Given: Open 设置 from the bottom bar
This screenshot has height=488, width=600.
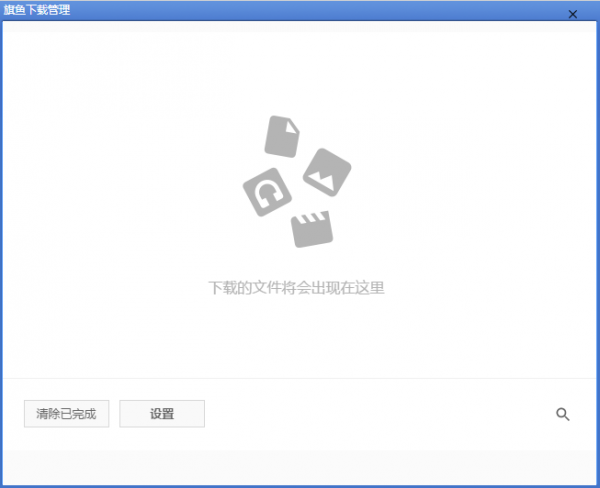Looking at the screenshot, I should pyautogui.click(x=162, y=414).
